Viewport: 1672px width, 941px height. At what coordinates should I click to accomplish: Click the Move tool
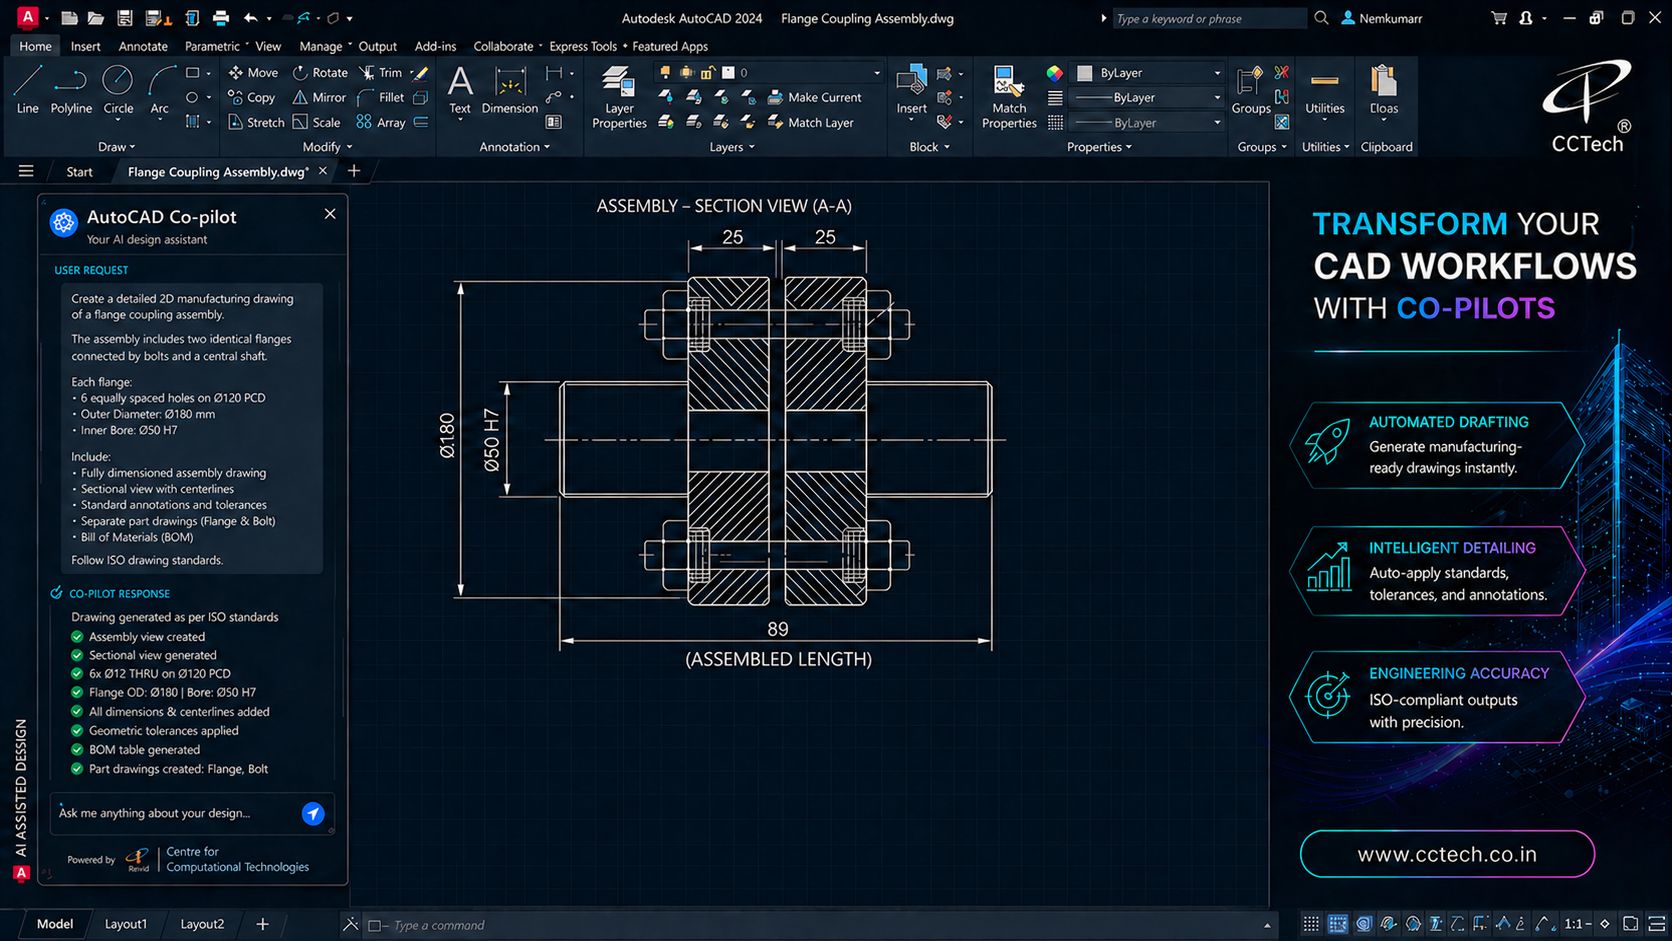[x=253, y=72]
